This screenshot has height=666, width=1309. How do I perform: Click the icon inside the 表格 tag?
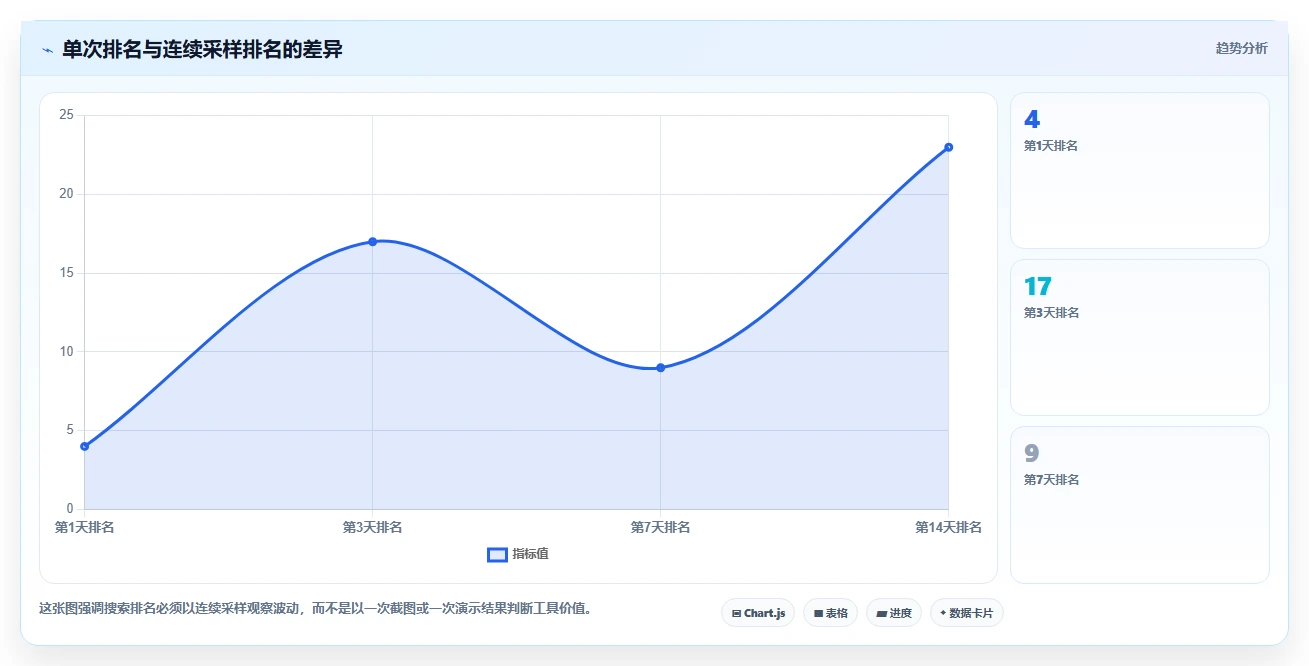[x=818, y=613]
